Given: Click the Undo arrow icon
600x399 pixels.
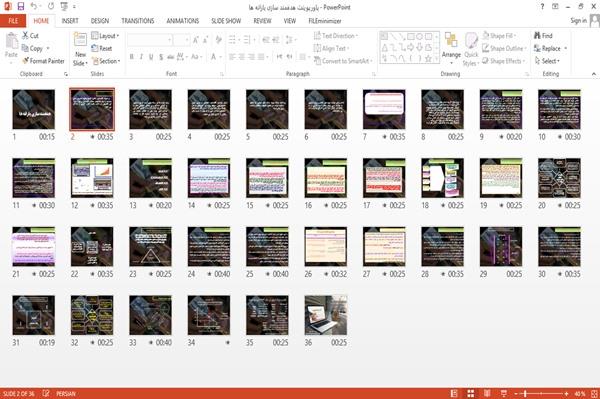Looking at the screenshot, I should [34, 6].
